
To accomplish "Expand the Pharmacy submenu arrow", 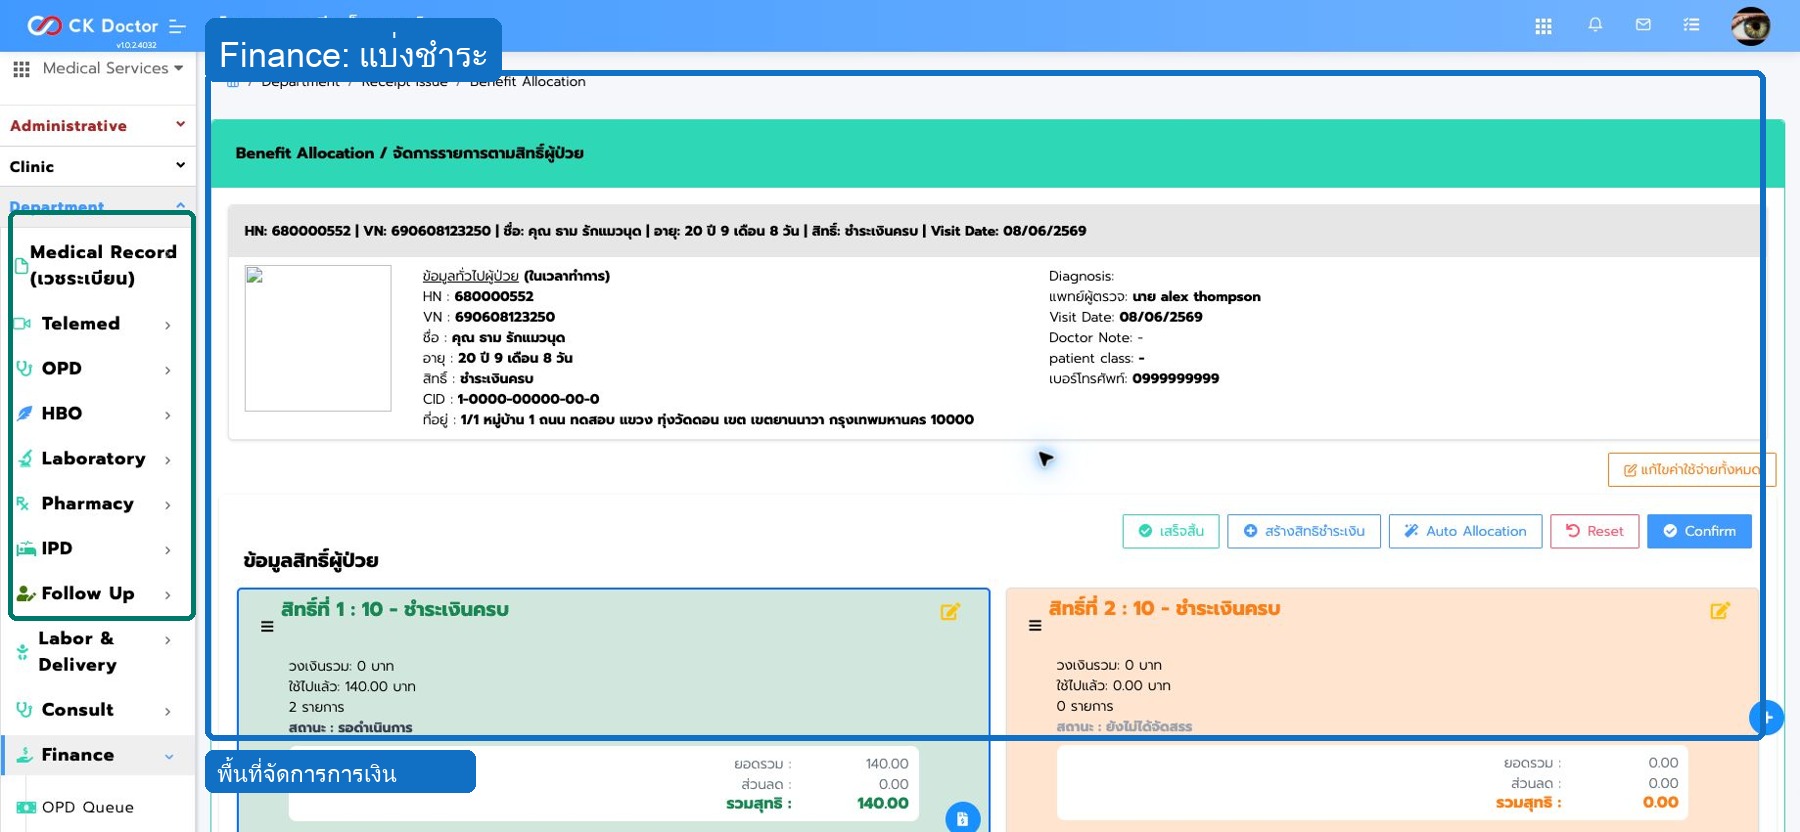I will pos(167,505).
